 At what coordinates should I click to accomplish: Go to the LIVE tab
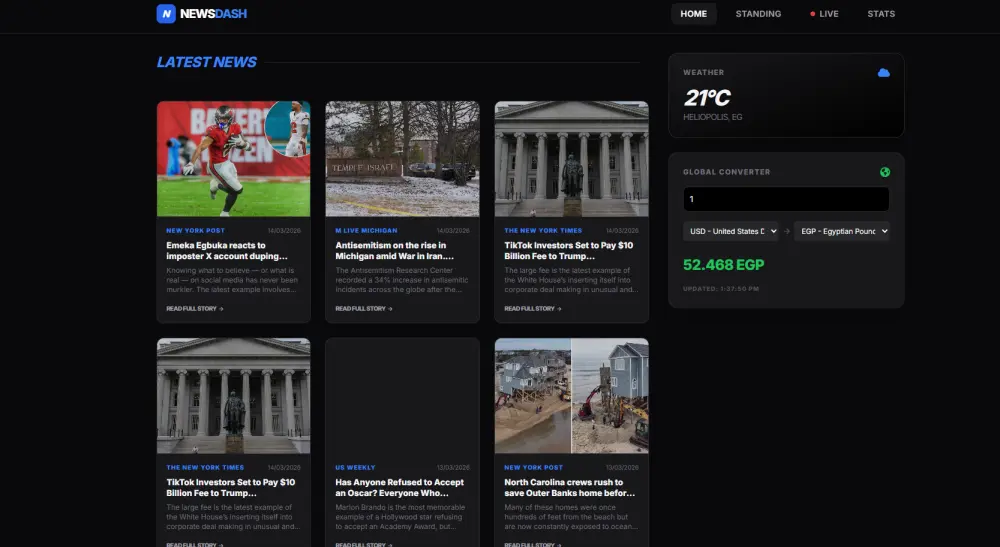[x=824, y=14]
